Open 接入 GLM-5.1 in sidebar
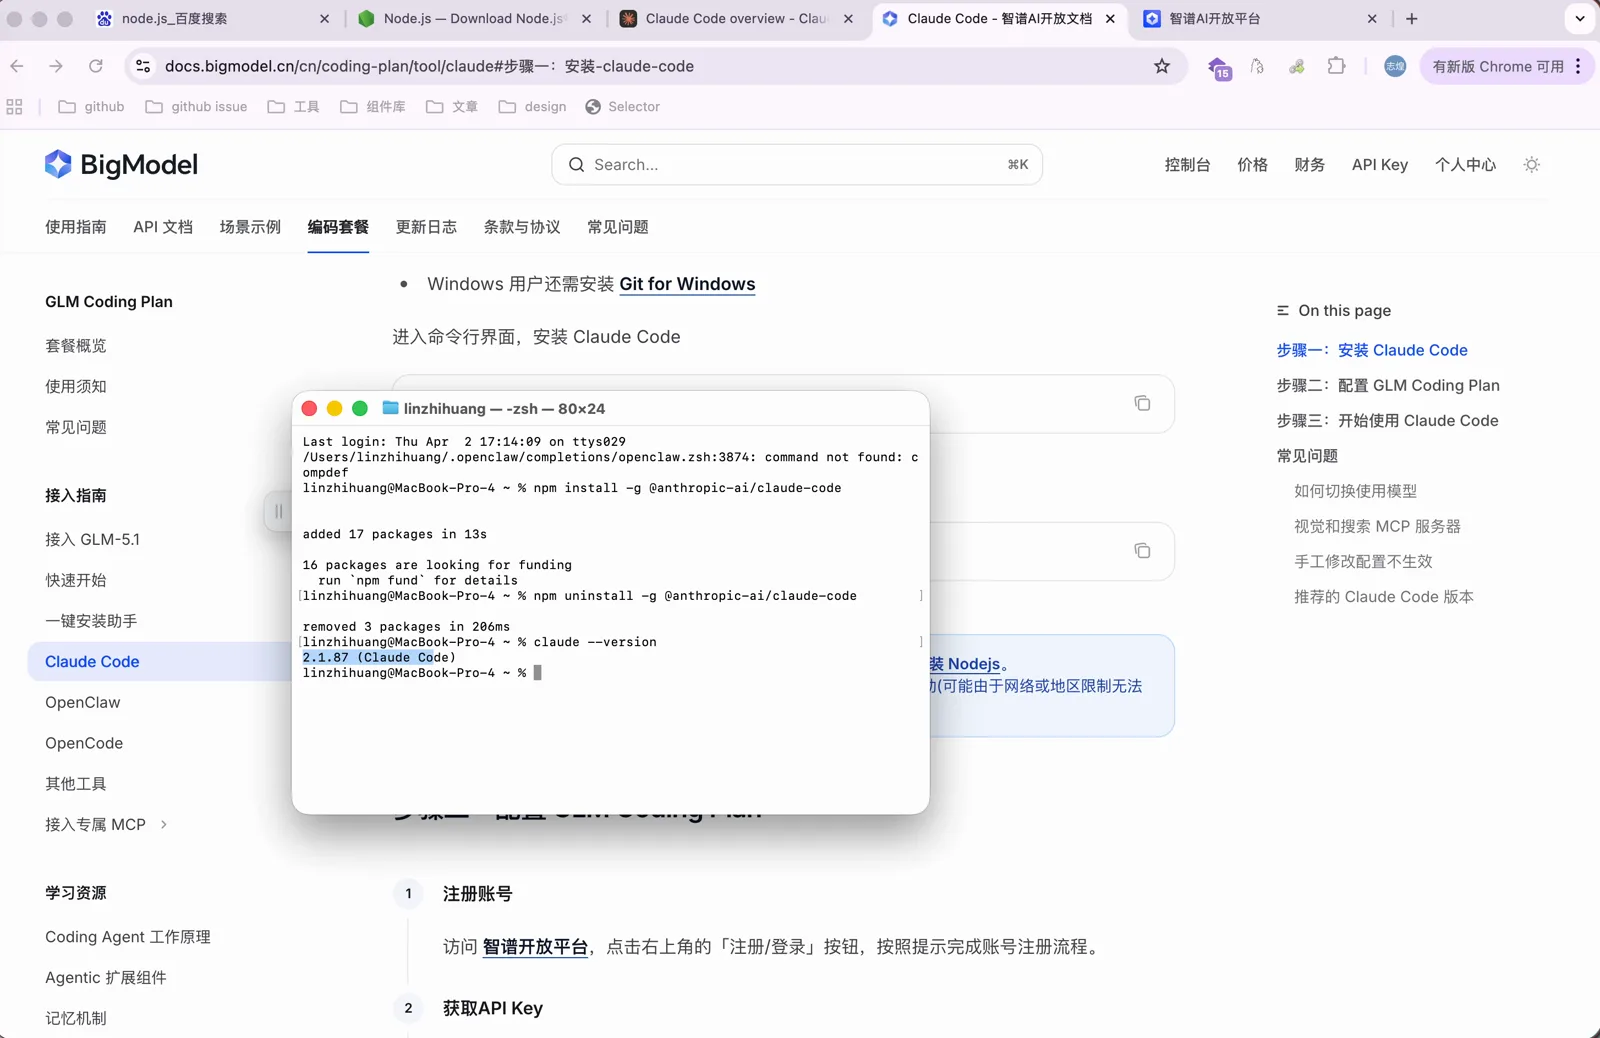This screenshot has height=1038, width=1600. (93, 540)
